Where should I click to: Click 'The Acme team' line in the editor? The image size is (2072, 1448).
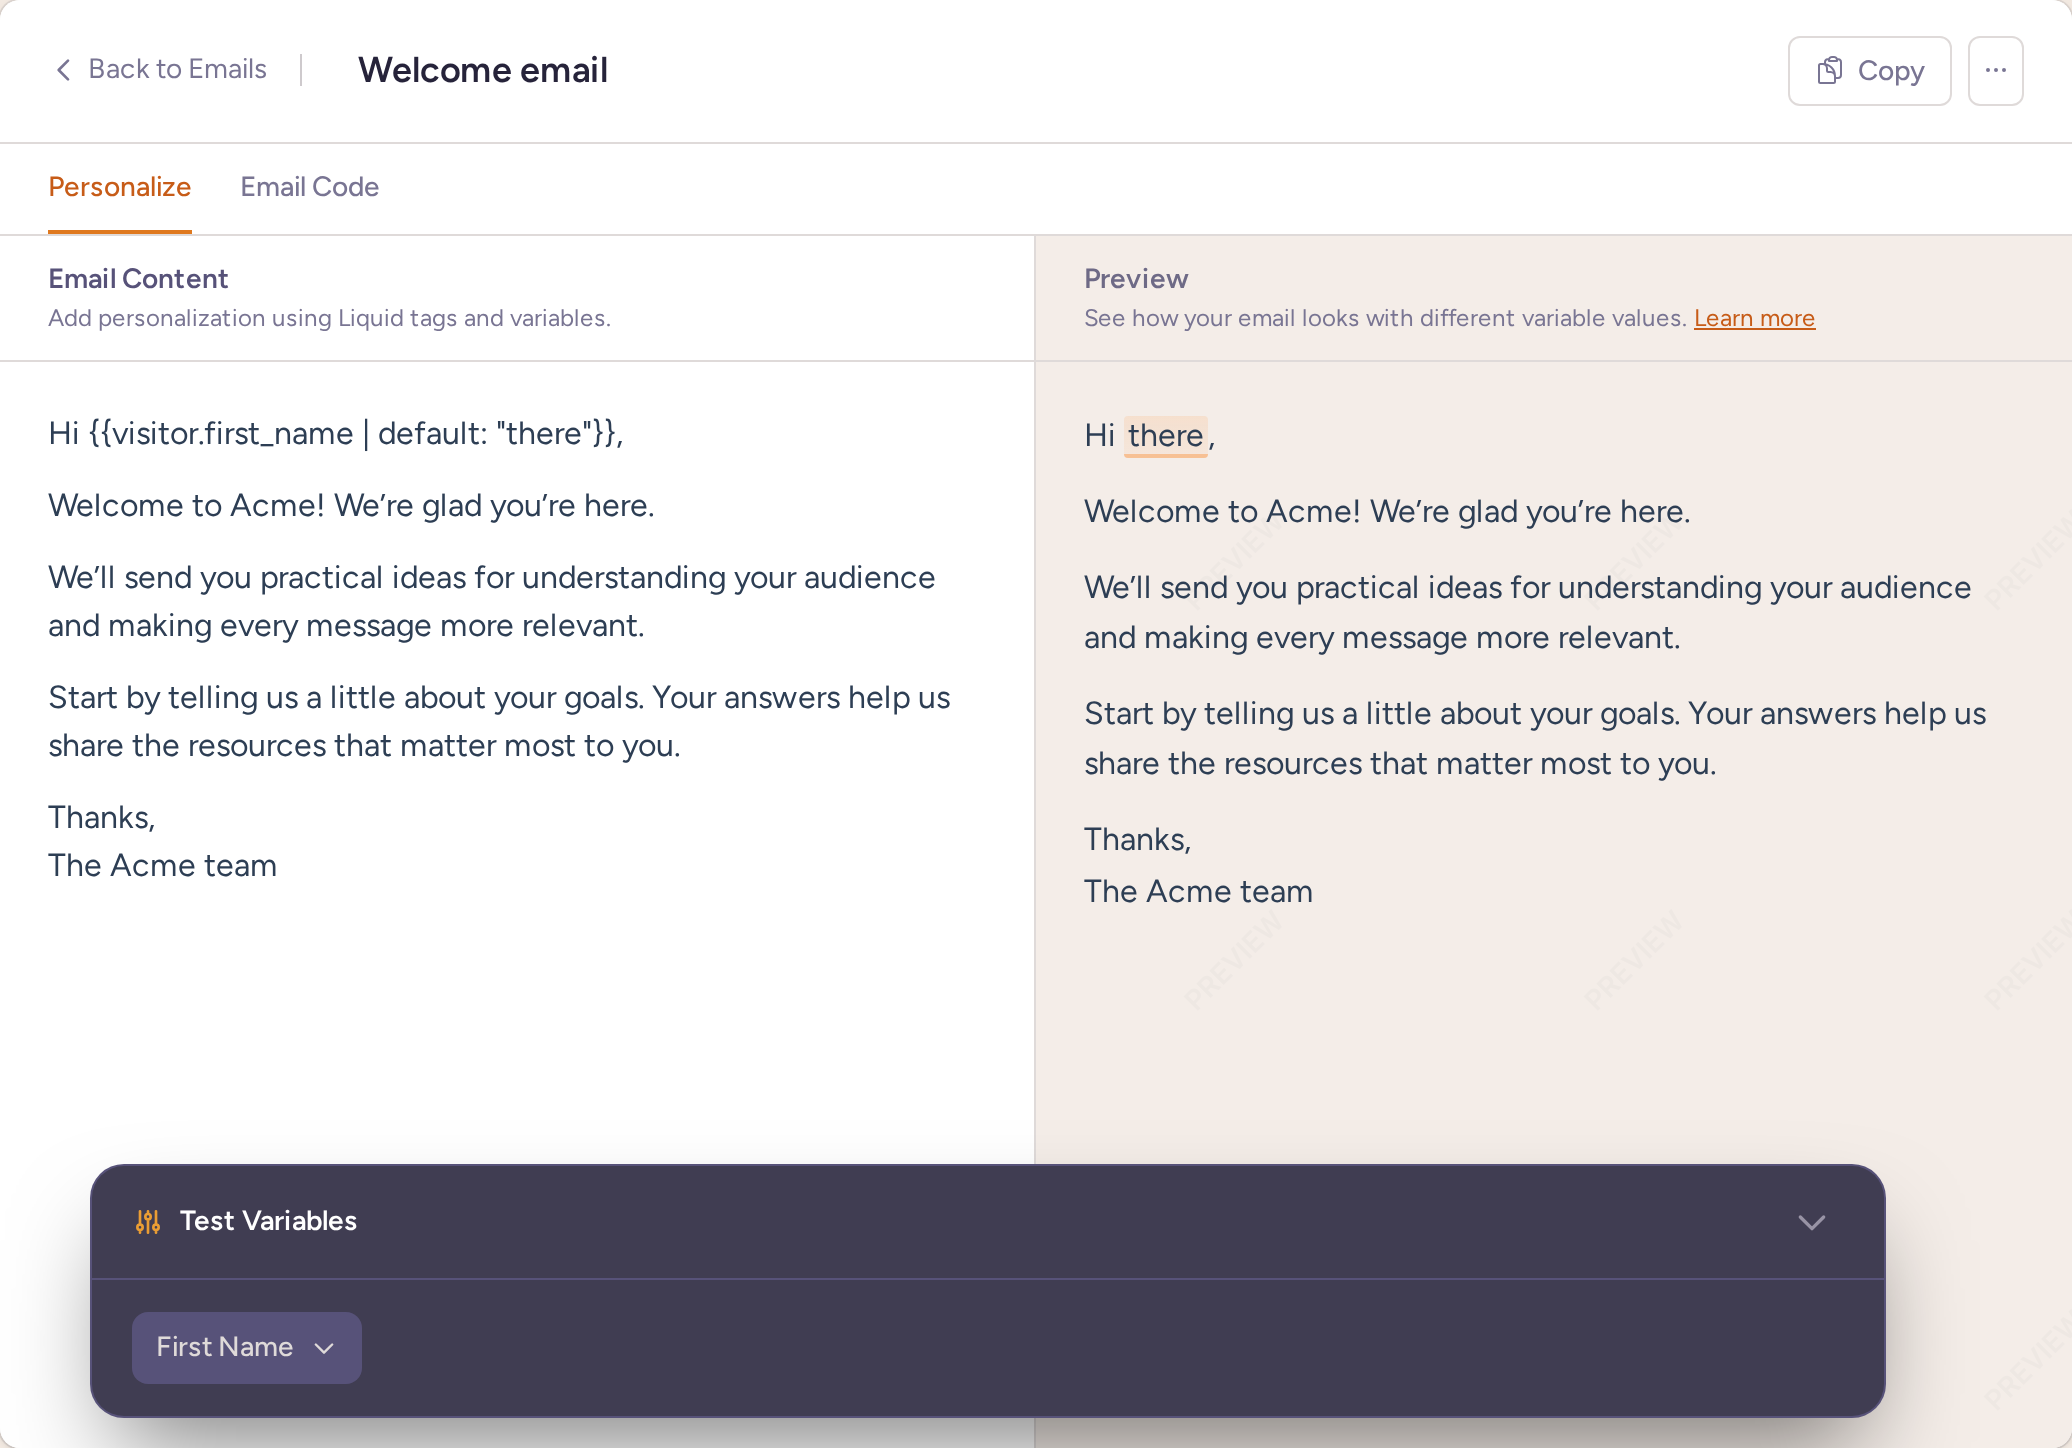(x=163, y=865)
